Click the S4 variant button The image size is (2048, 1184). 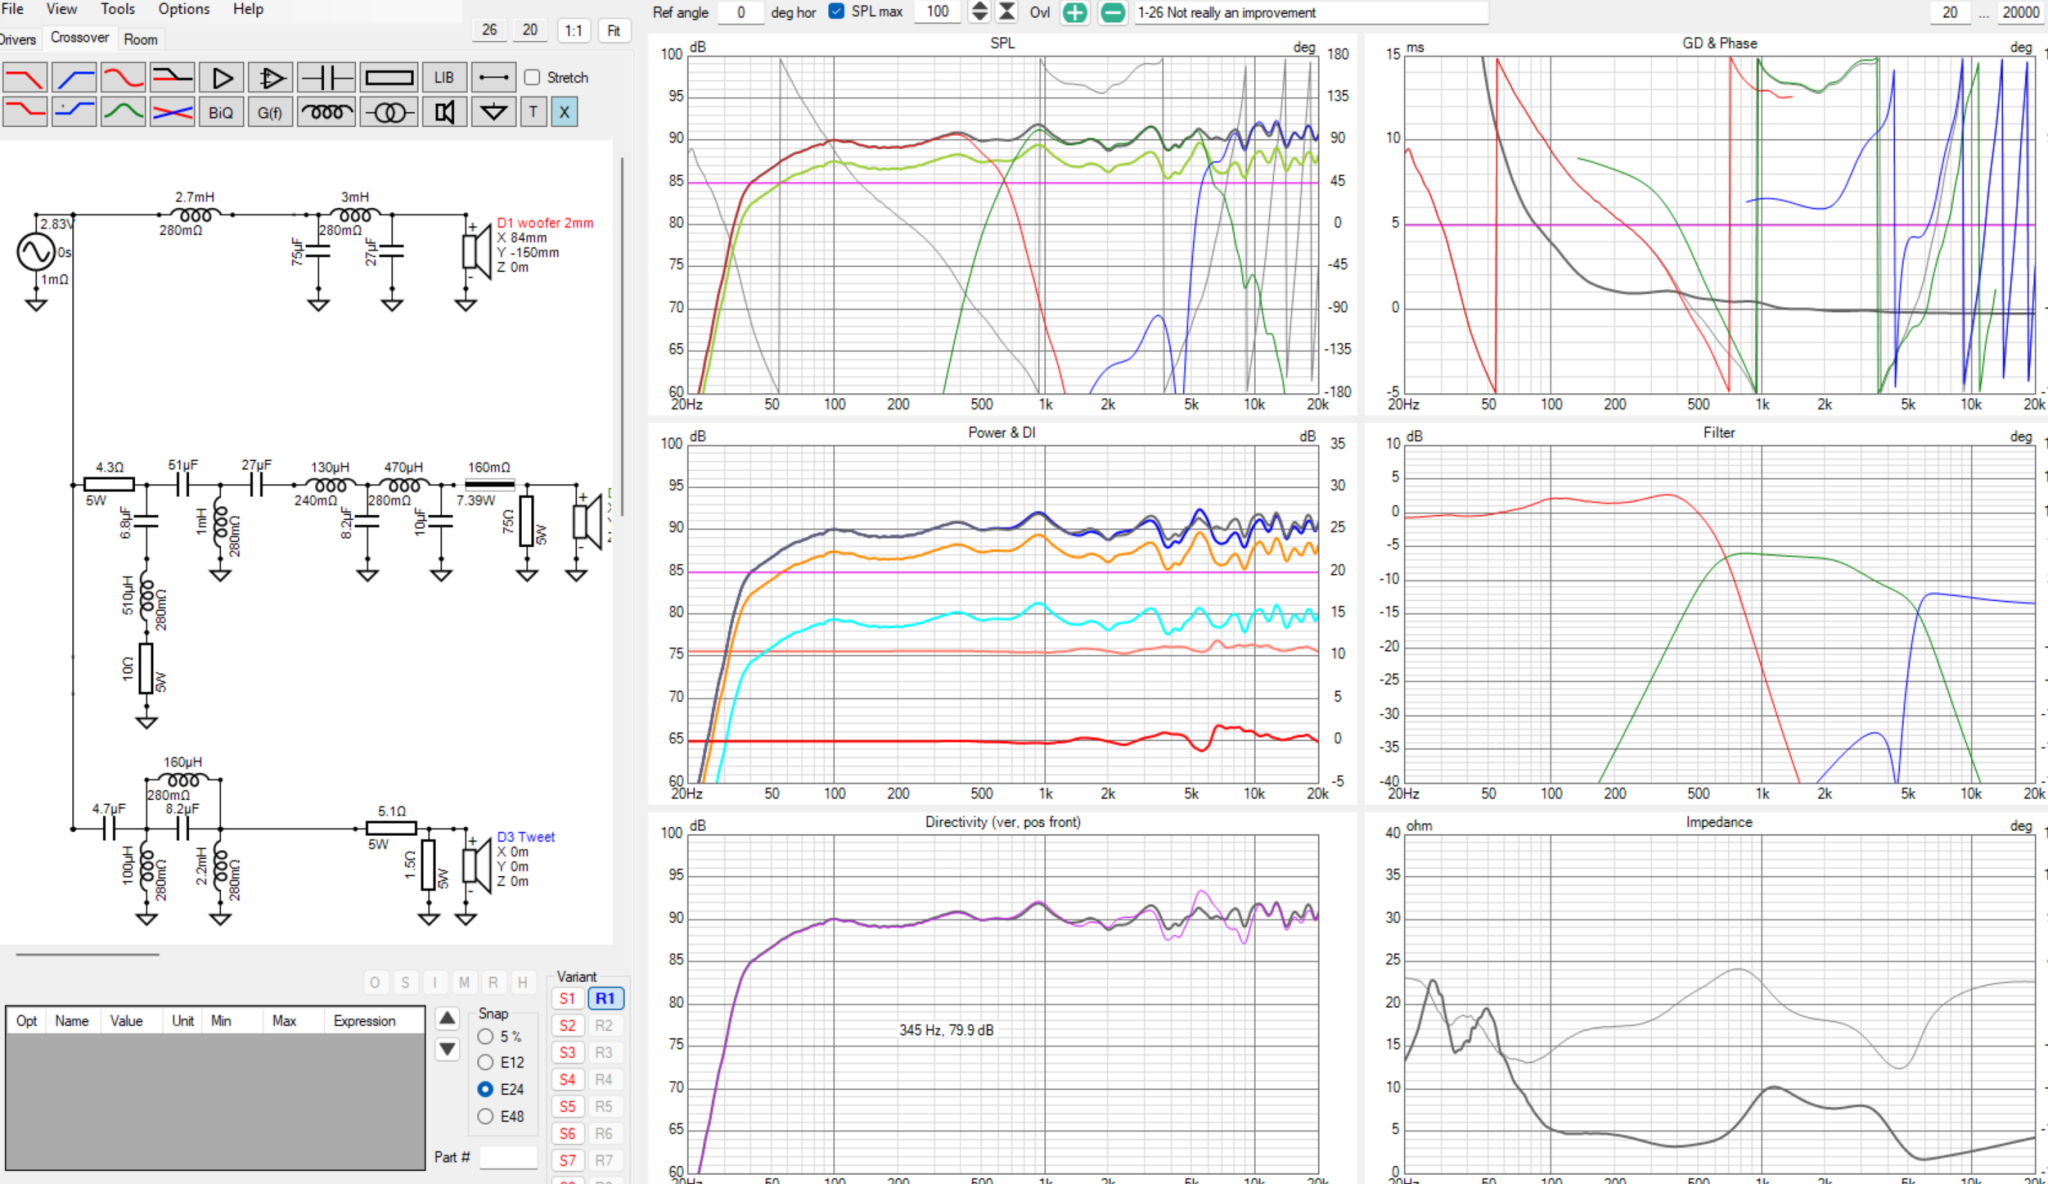[x=567, y=1079]
